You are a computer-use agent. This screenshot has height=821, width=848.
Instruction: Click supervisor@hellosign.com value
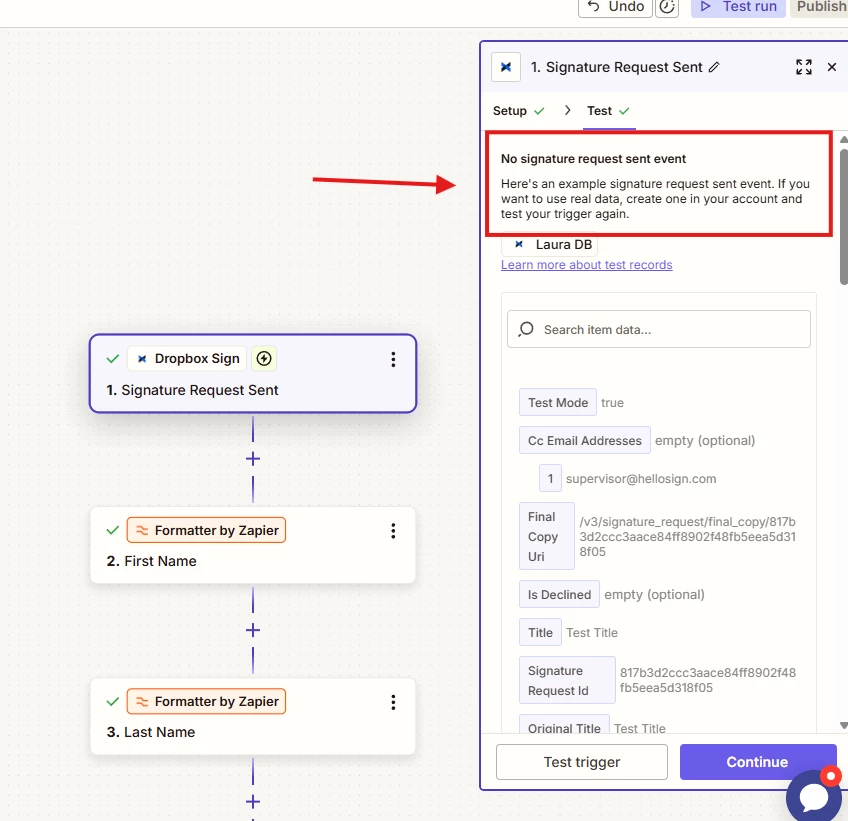point(641,479)
